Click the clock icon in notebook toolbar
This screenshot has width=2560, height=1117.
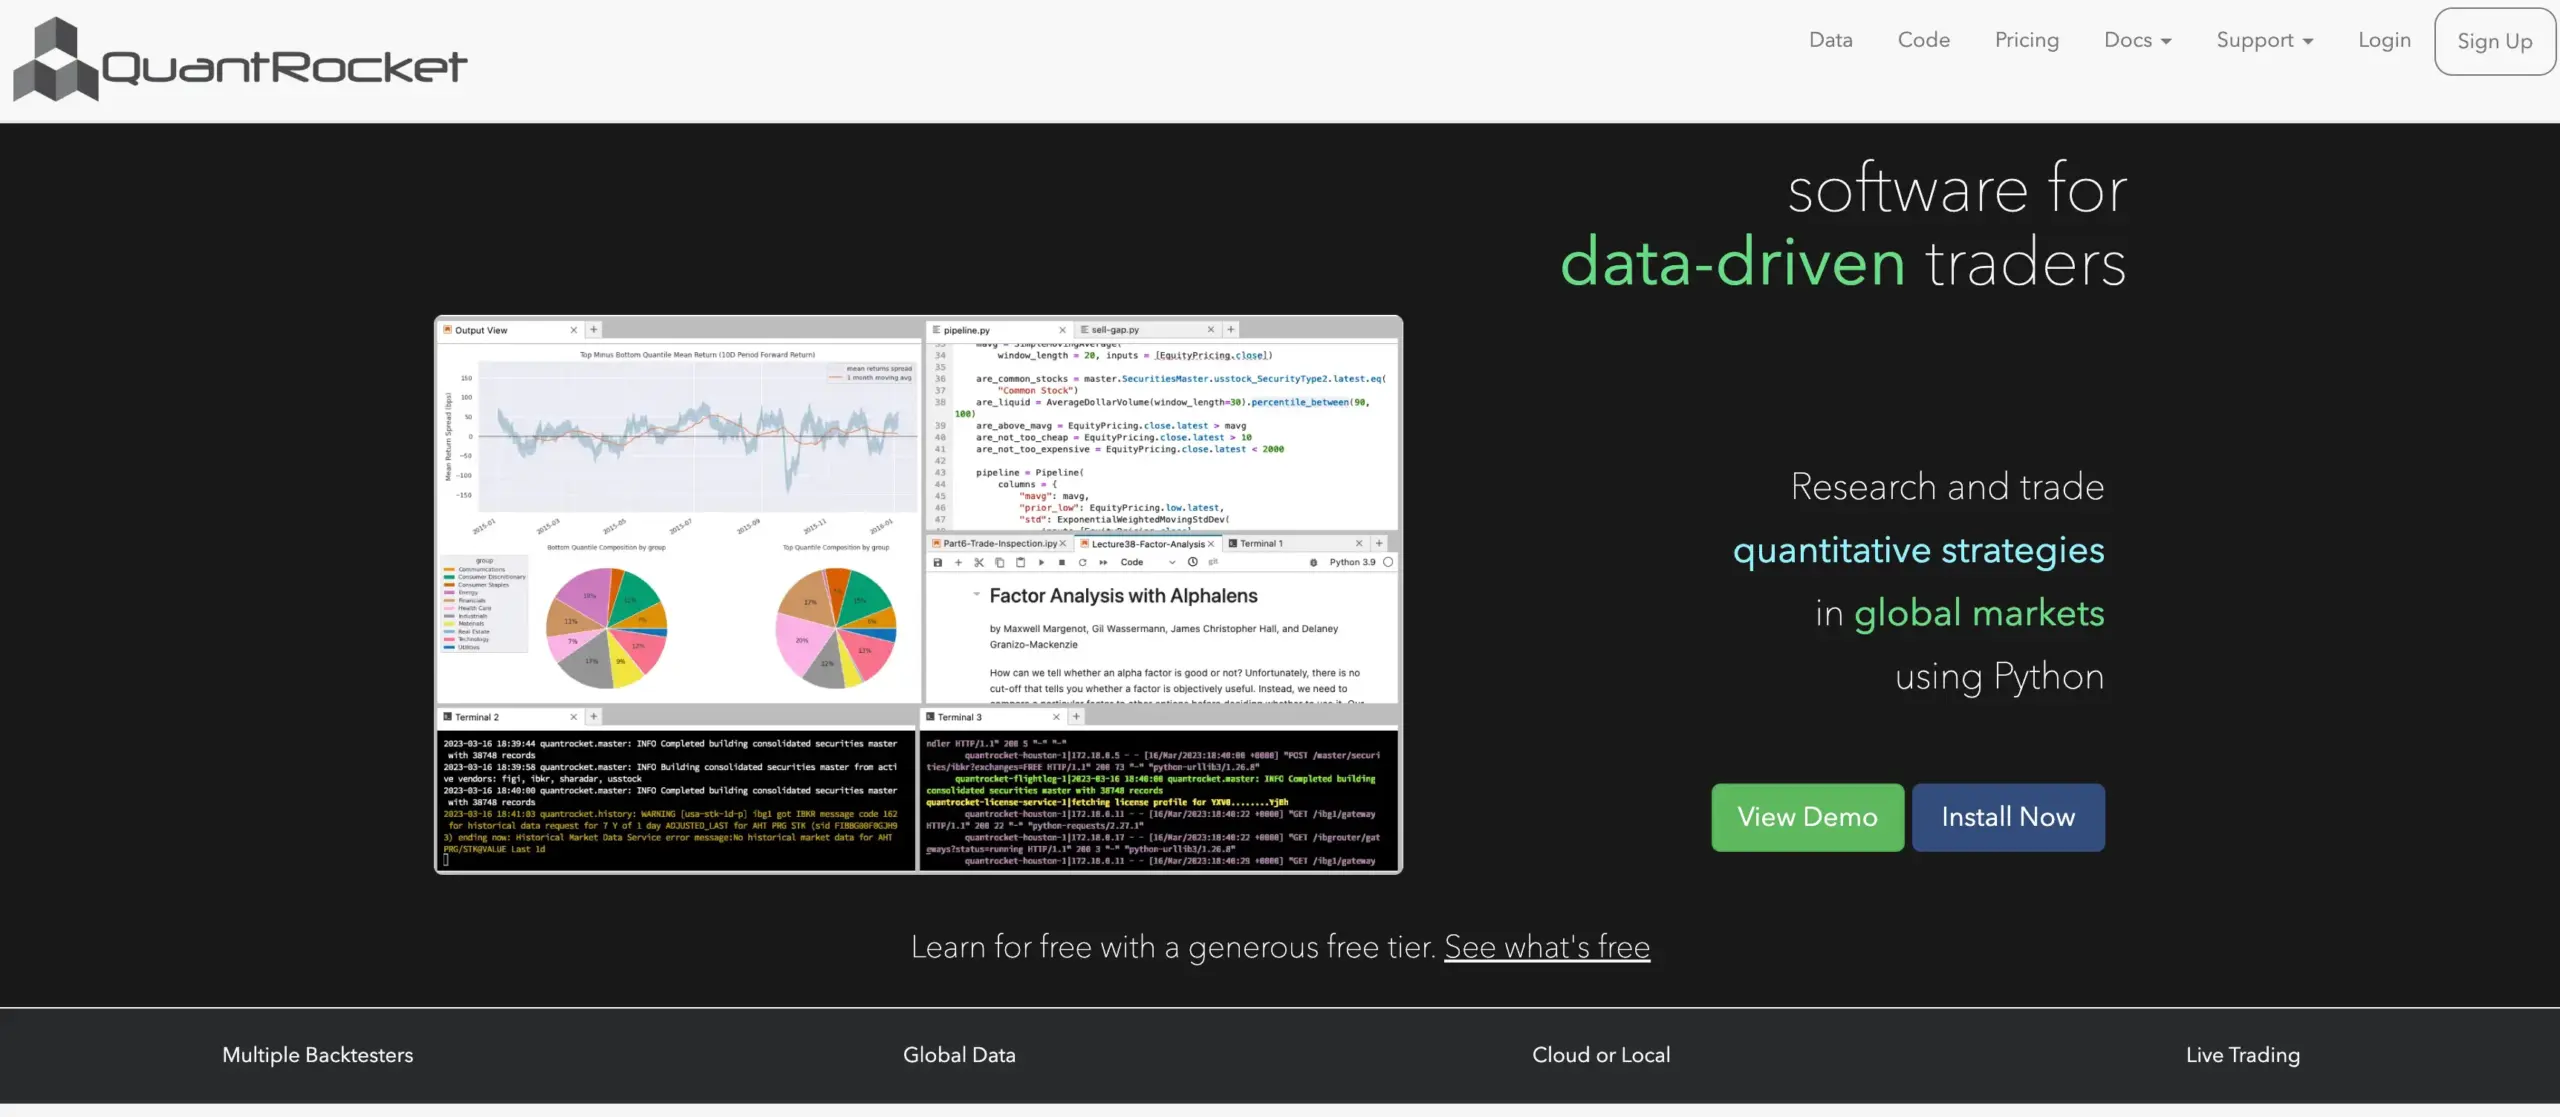[x=1192, y=563]
